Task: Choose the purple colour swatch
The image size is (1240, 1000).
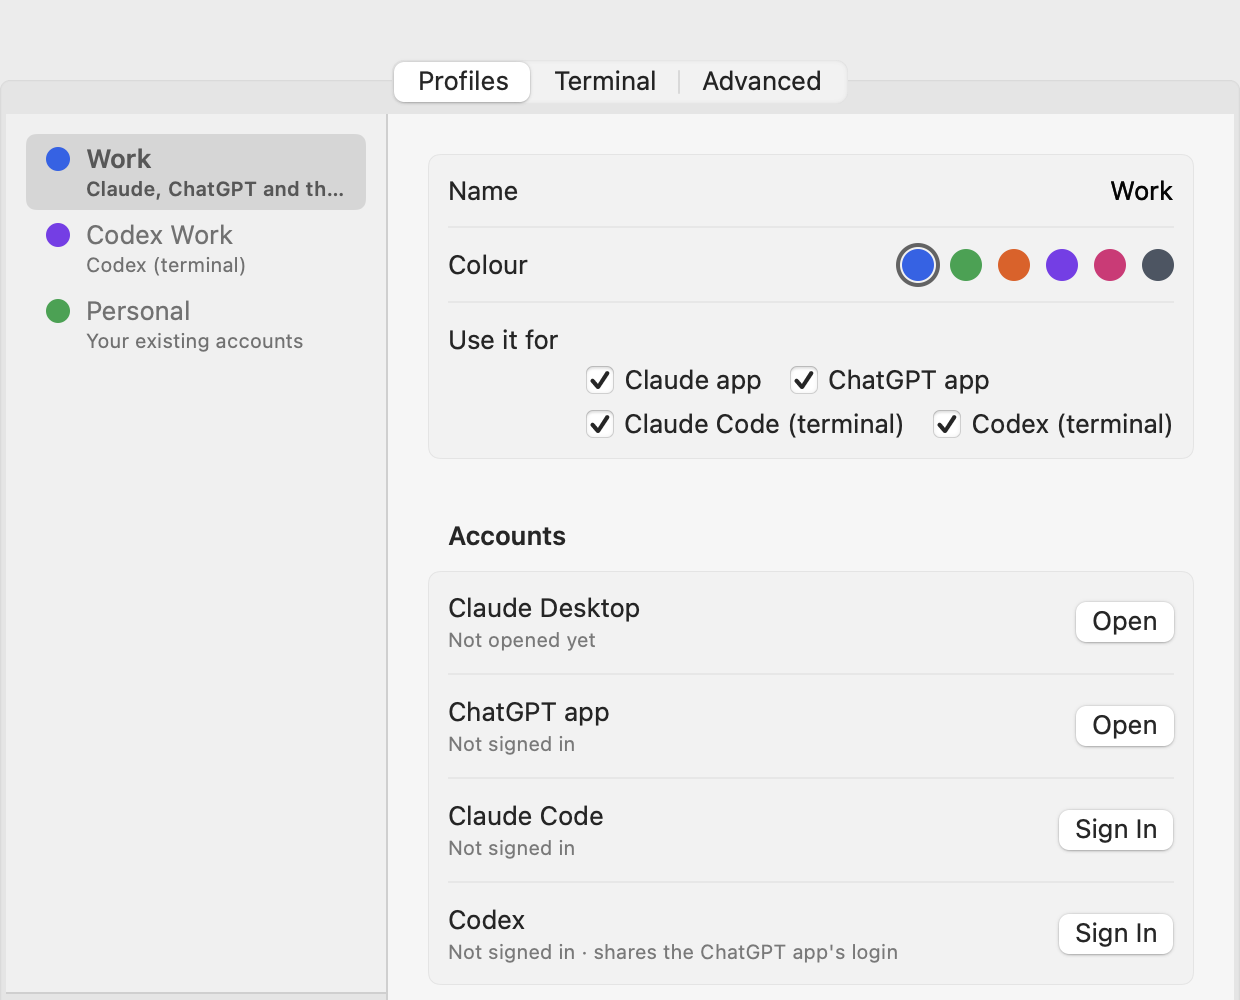Action: coord(1062,265)
